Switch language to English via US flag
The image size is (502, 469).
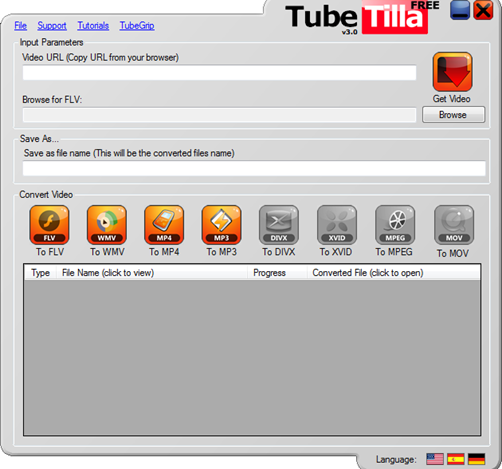[435, 459]
